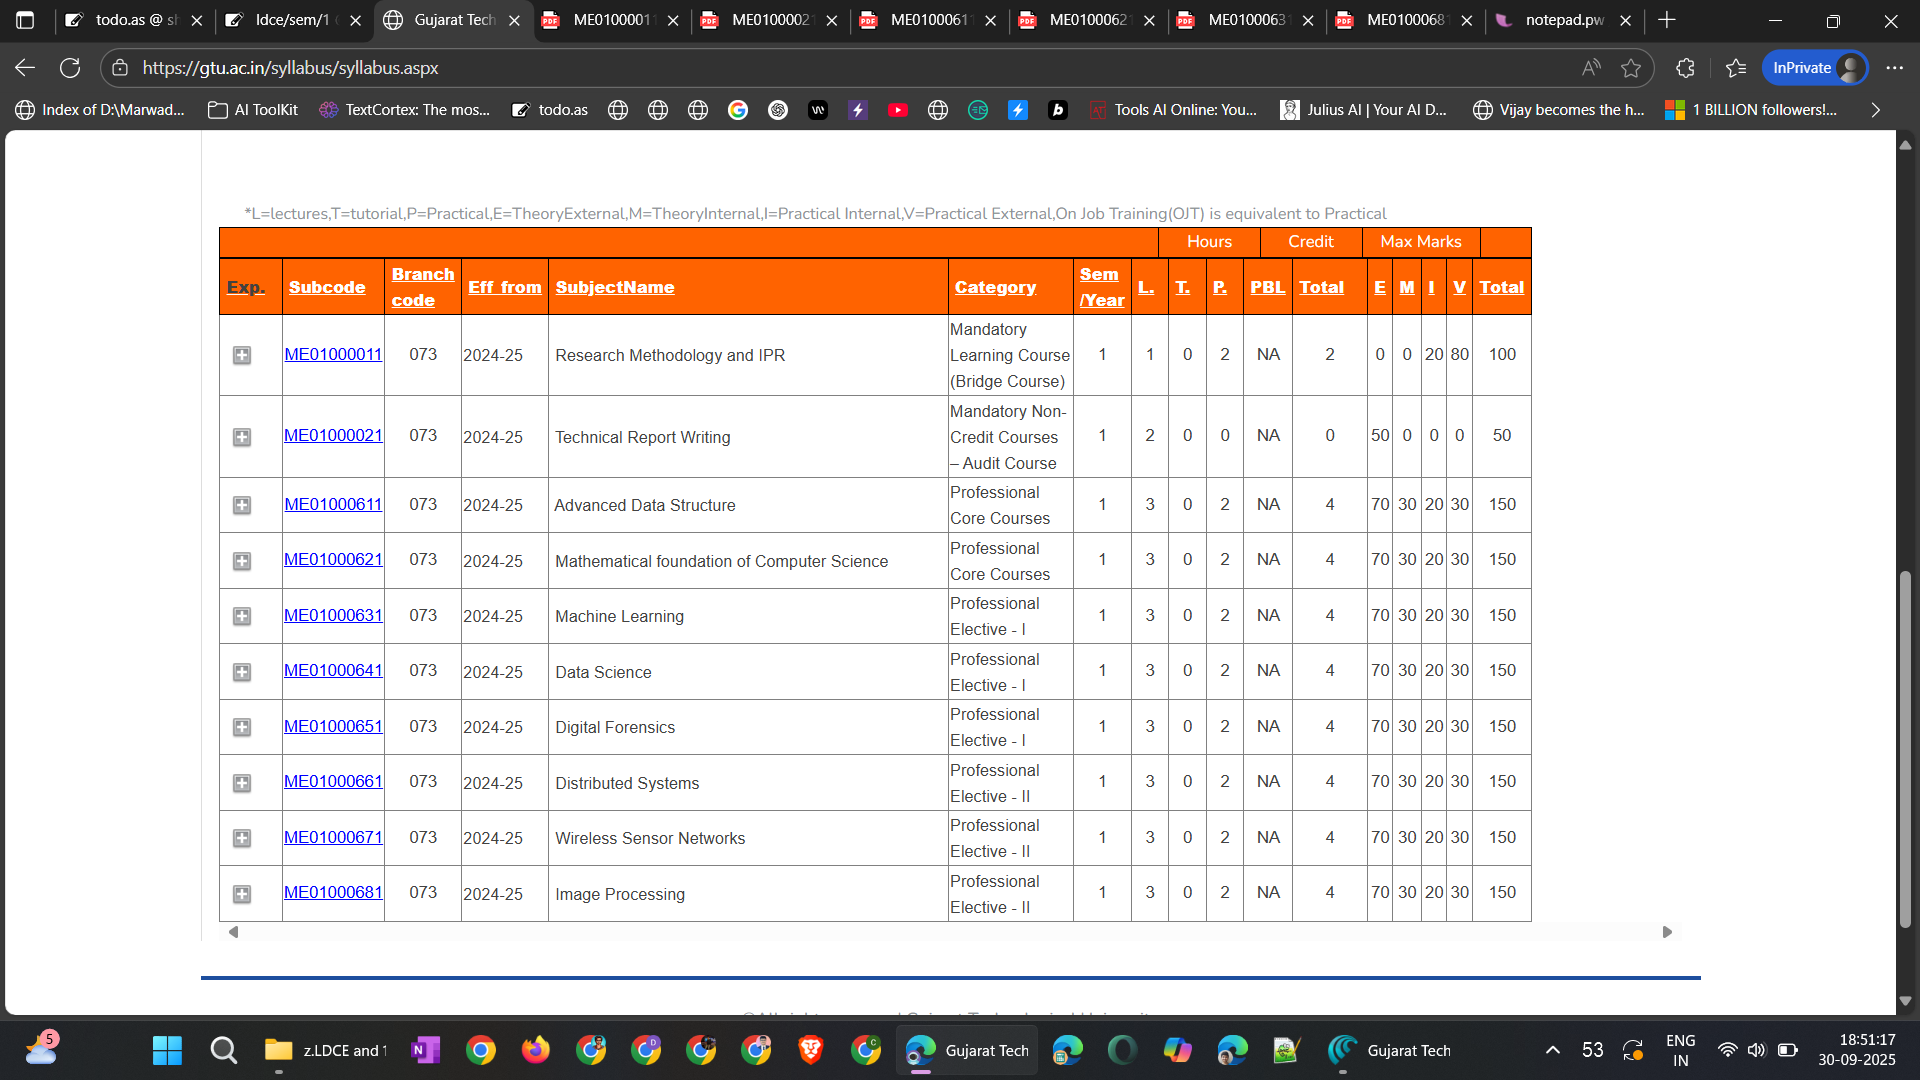Open subject code ME01000641 link
The height and width of the screenshot is (1080, 1920).
(x=333, y=670)
